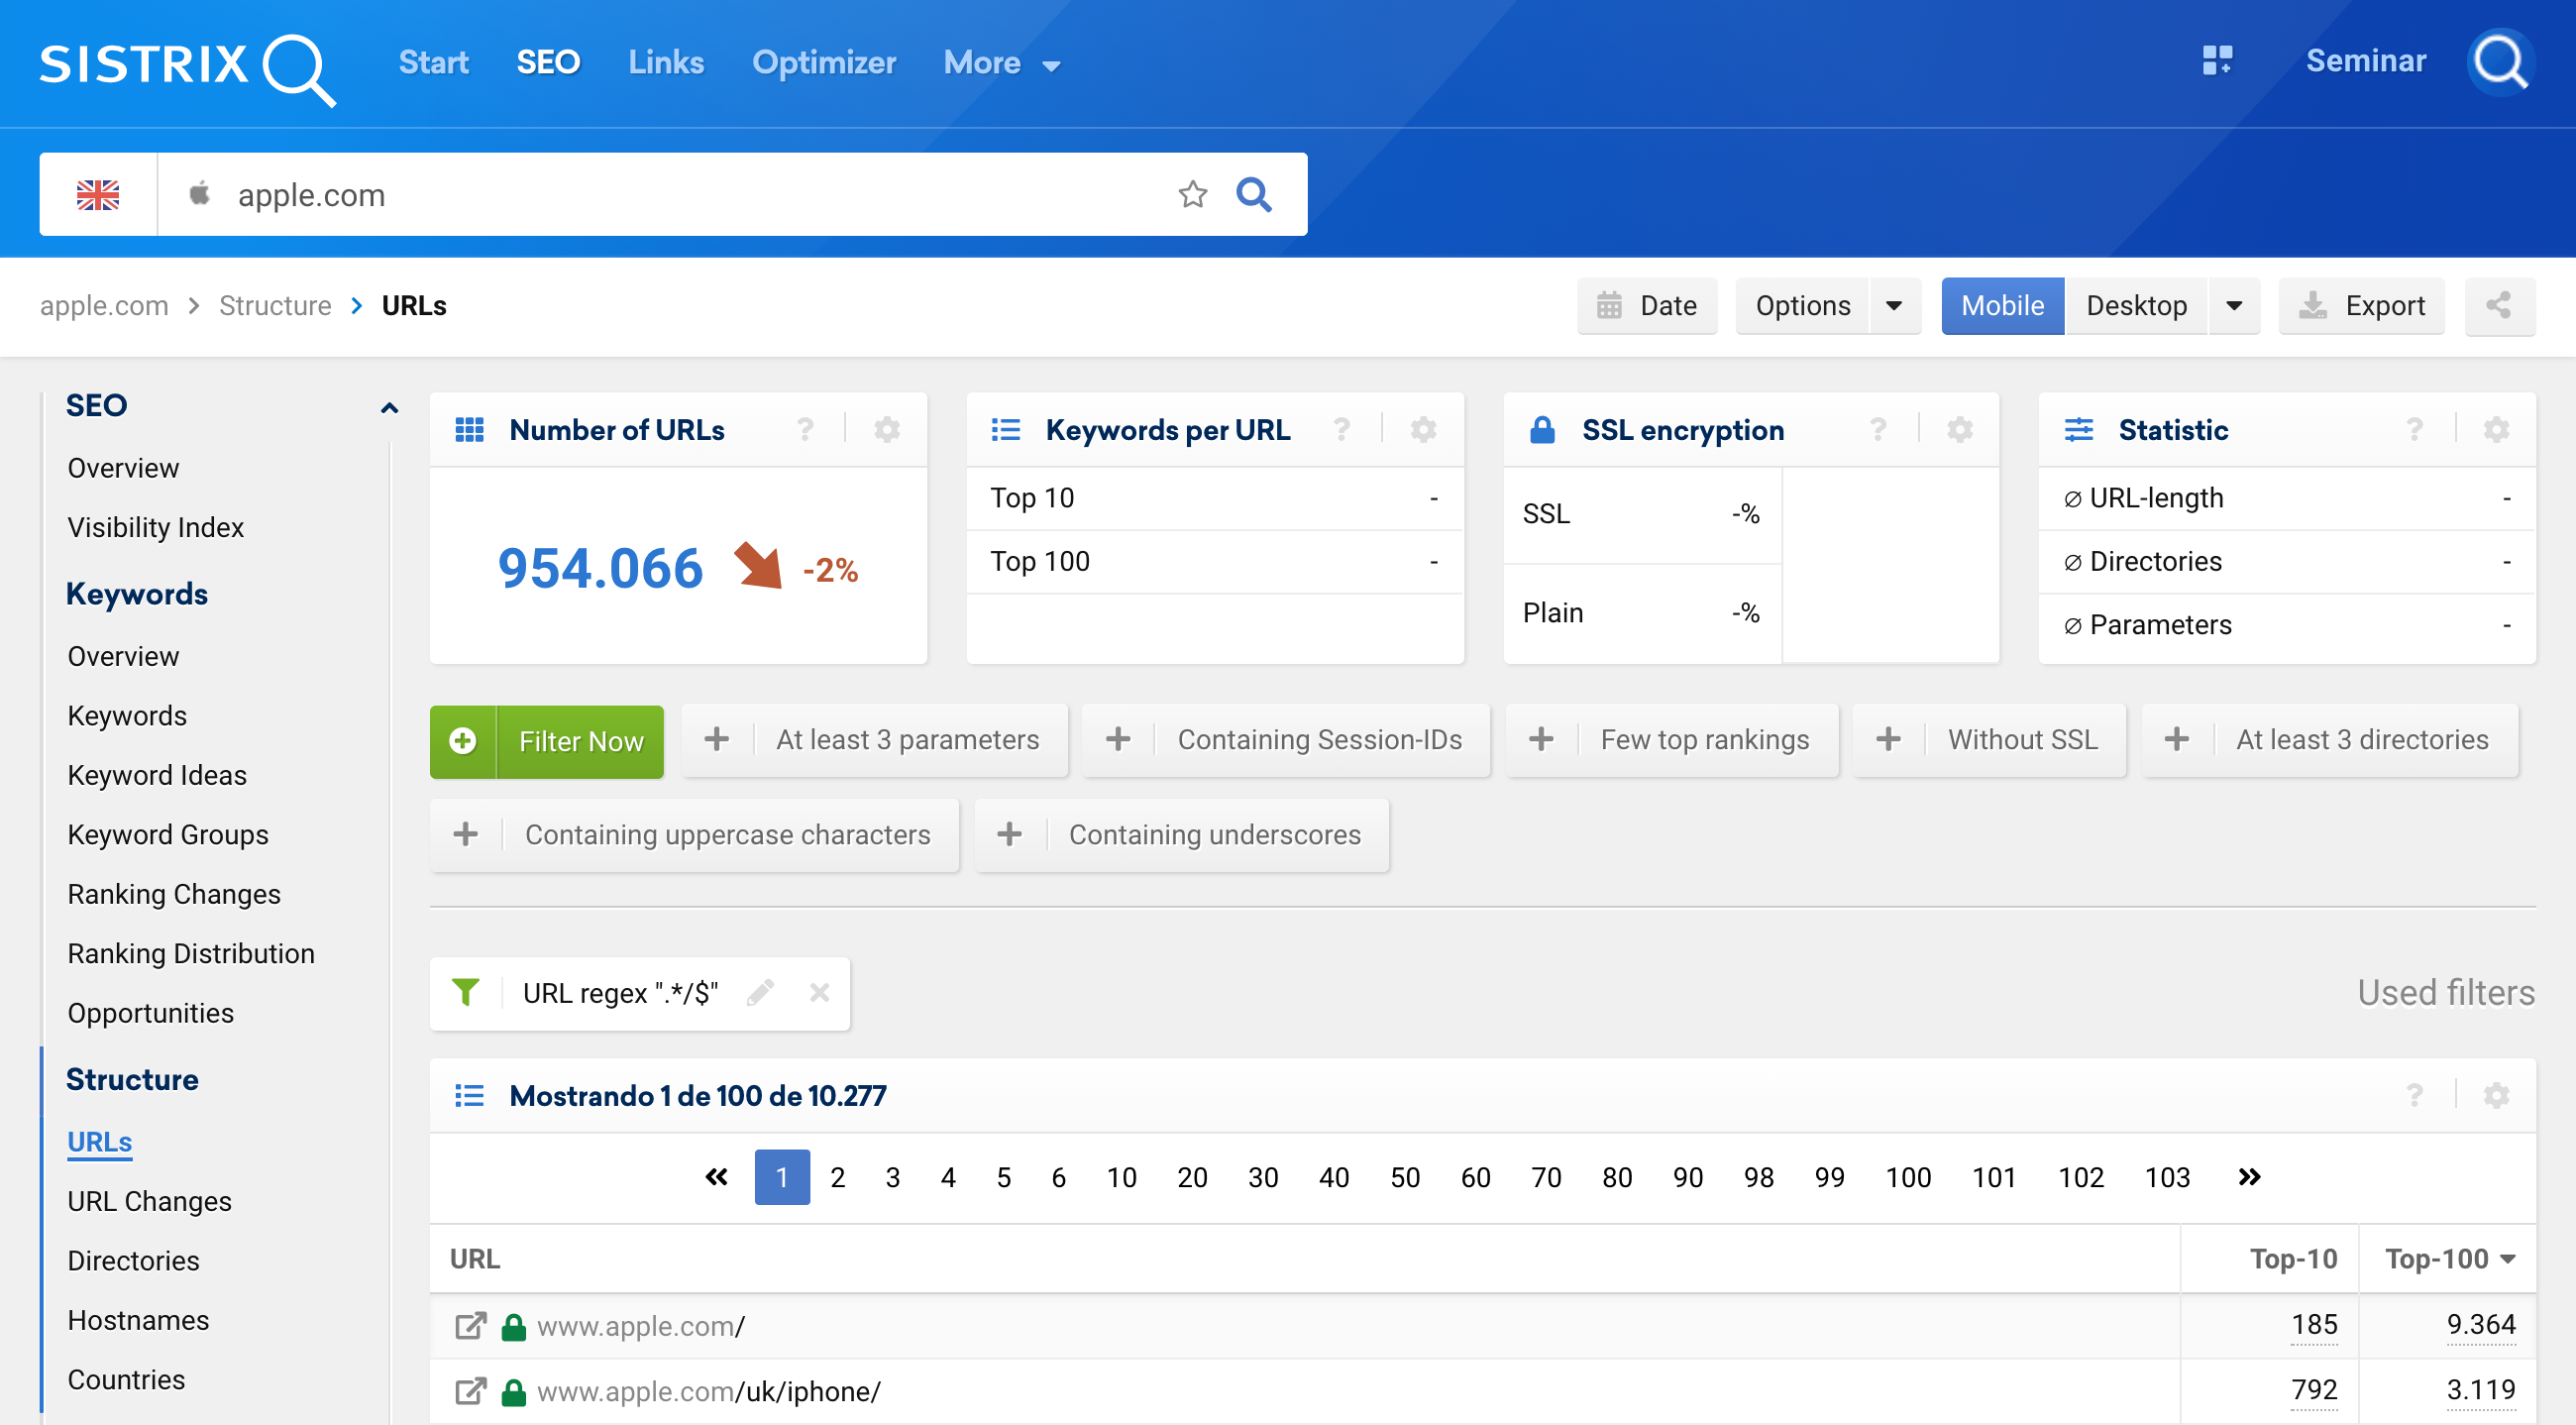Open help for Keywords per URL box
This screenshot has width=2576, height=1425.
(x=1342, y=430)
